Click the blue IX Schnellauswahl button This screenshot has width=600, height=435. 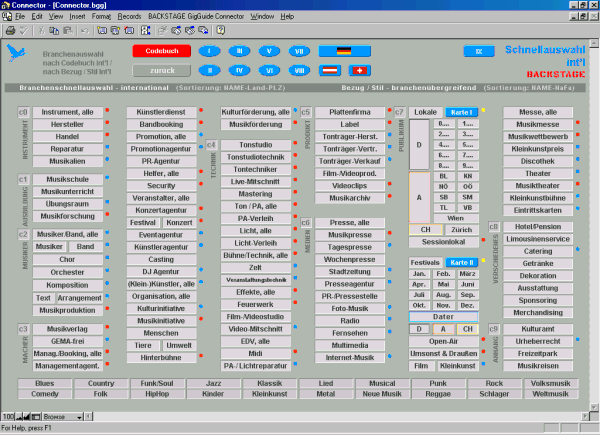479,51
